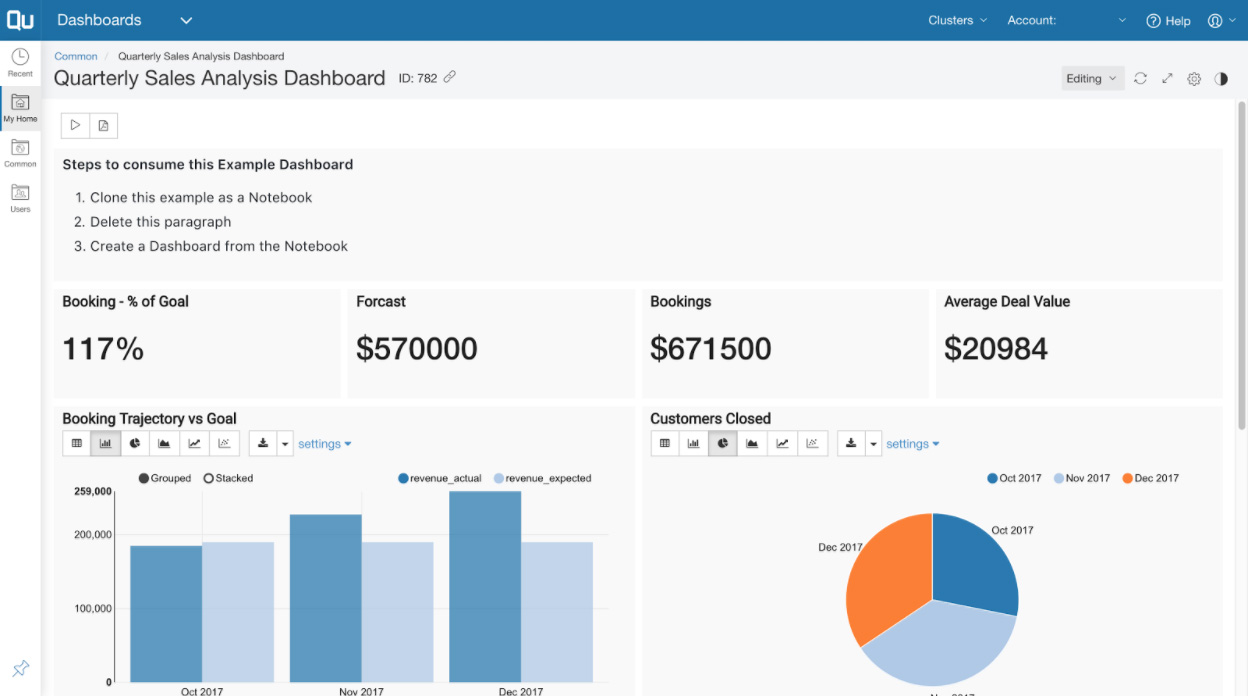
Task: Open the Account dropdown
Action: (x=1066, y=20)
